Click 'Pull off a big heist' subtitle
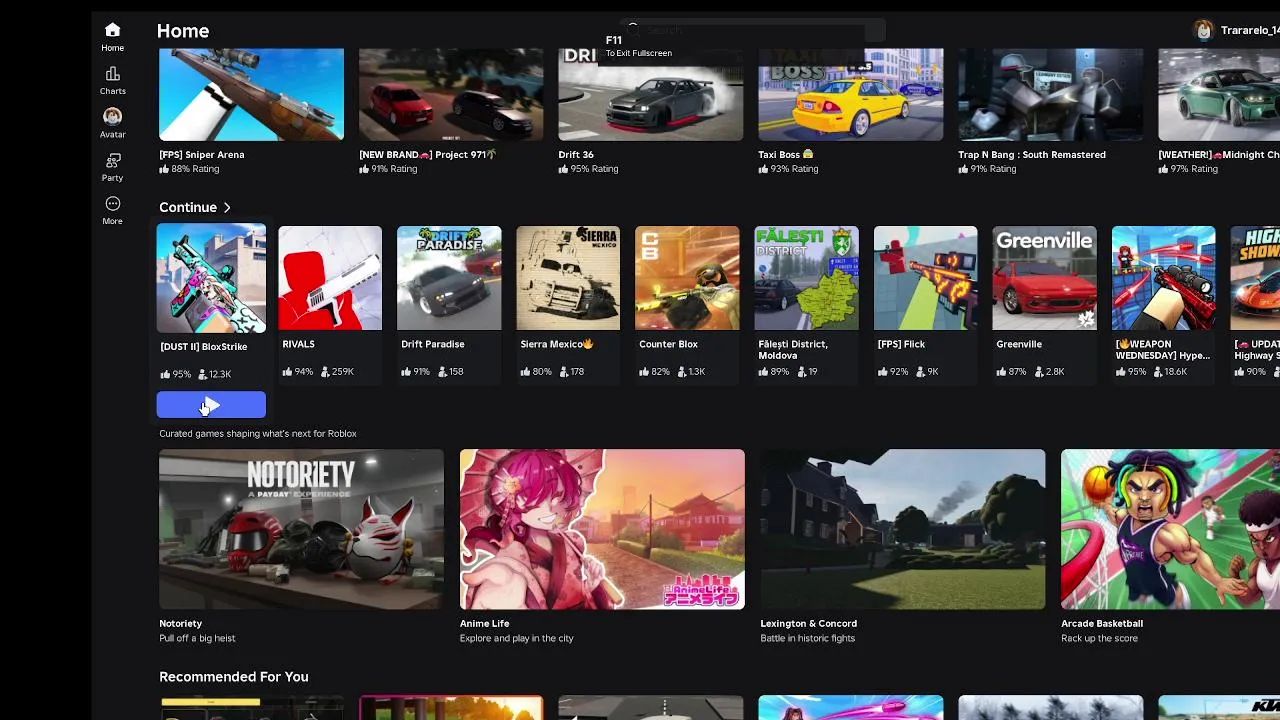1280x720 pixels. (197, 639)
